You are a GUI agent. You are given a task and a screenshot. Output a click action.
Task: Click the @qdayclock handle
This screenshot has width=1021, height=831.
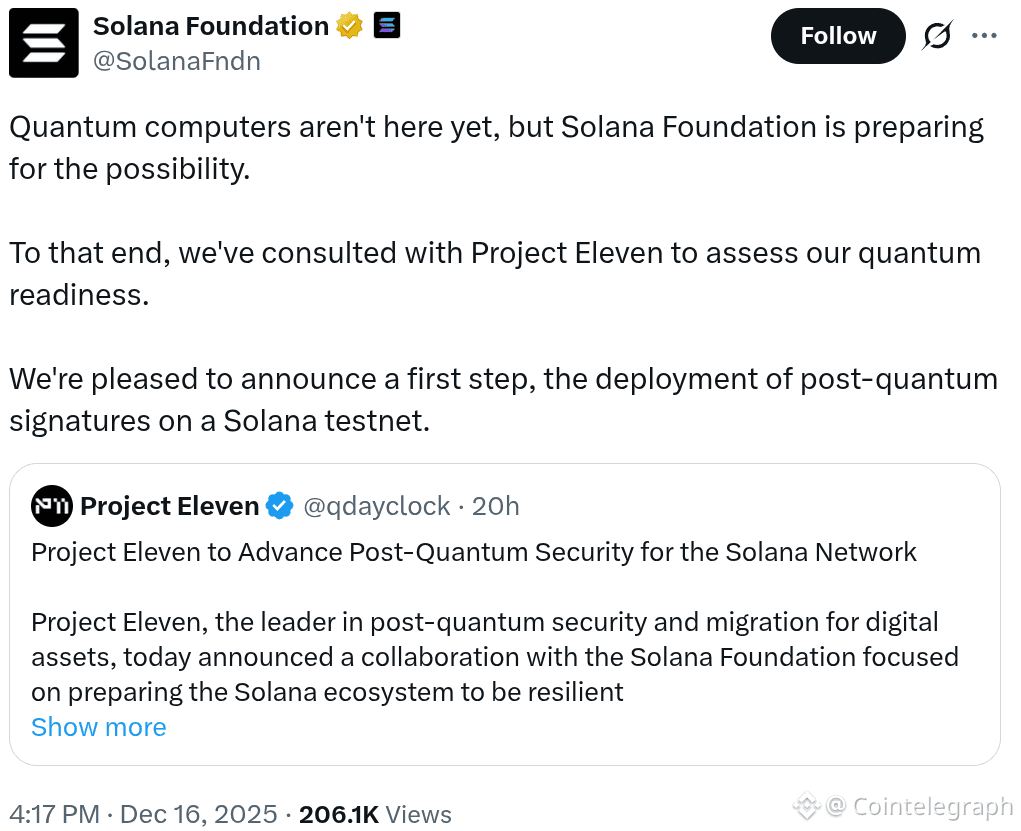click(x=376, y=506)
